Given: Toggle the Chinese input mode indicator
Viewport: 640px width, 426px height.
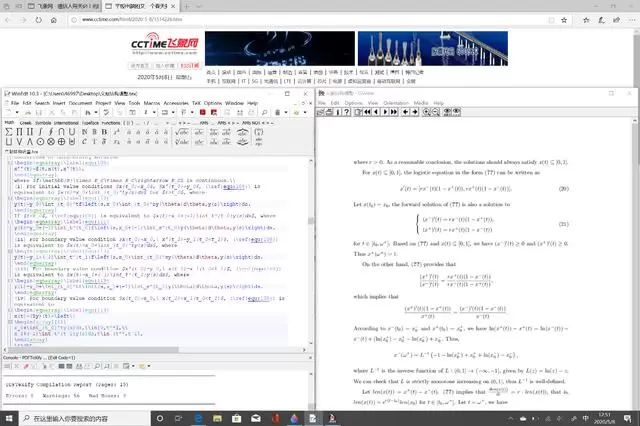Looking at the screenshot, I should [x=586, y=418].
